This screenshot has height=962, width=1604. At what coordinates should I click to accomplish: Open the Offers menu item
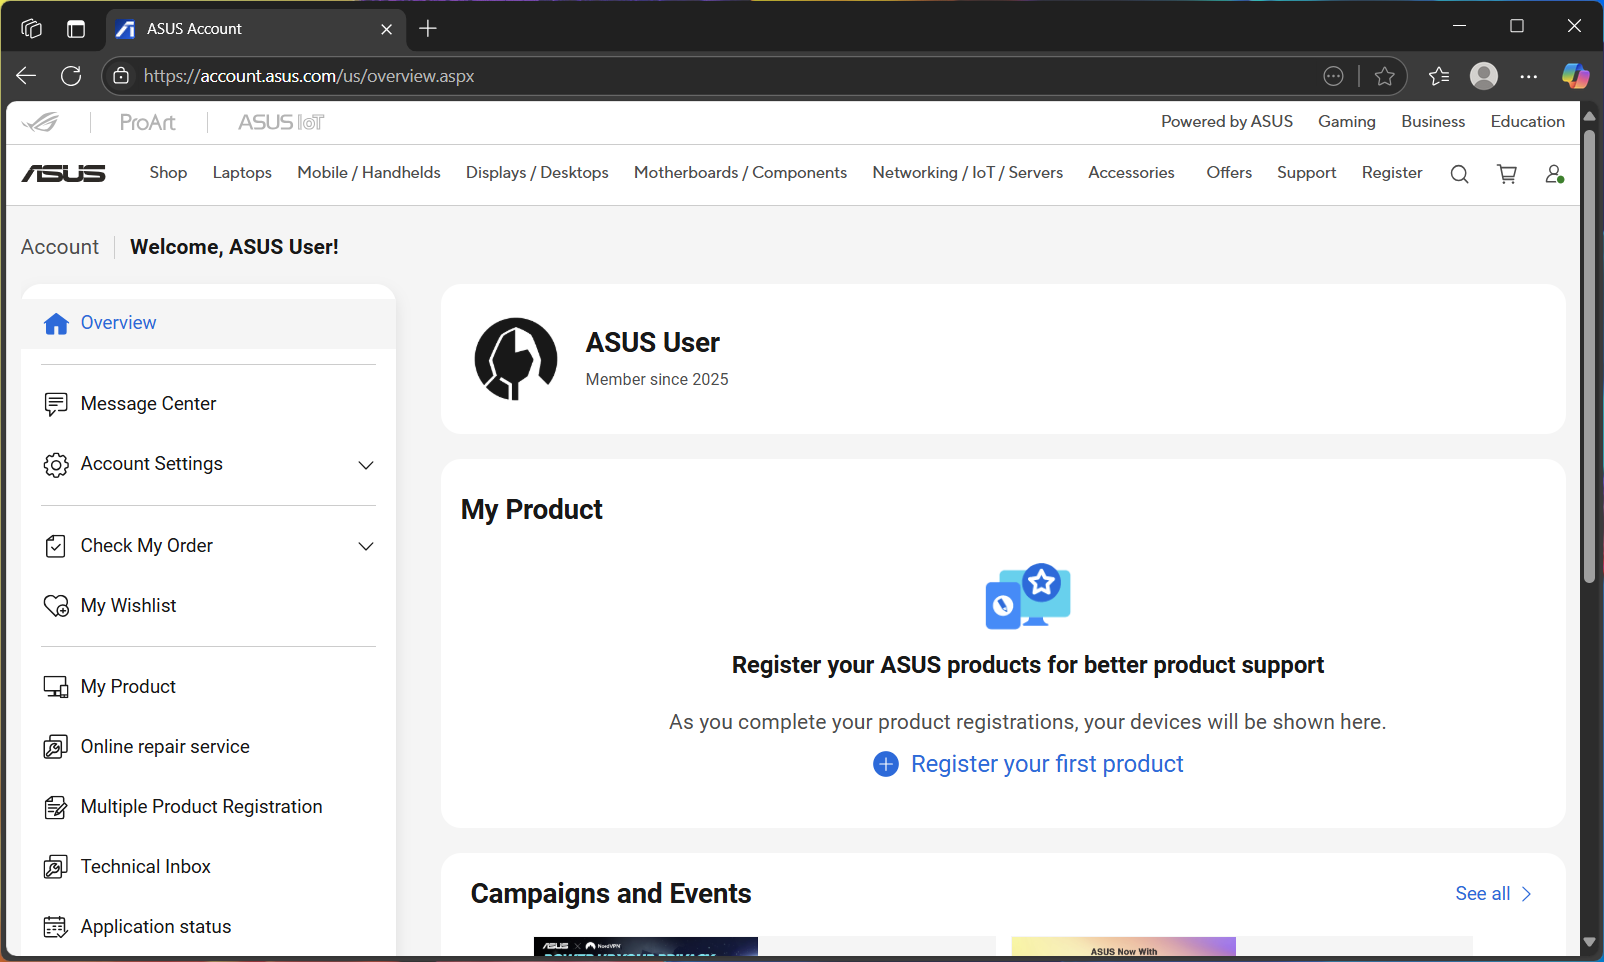[1229, 173]
